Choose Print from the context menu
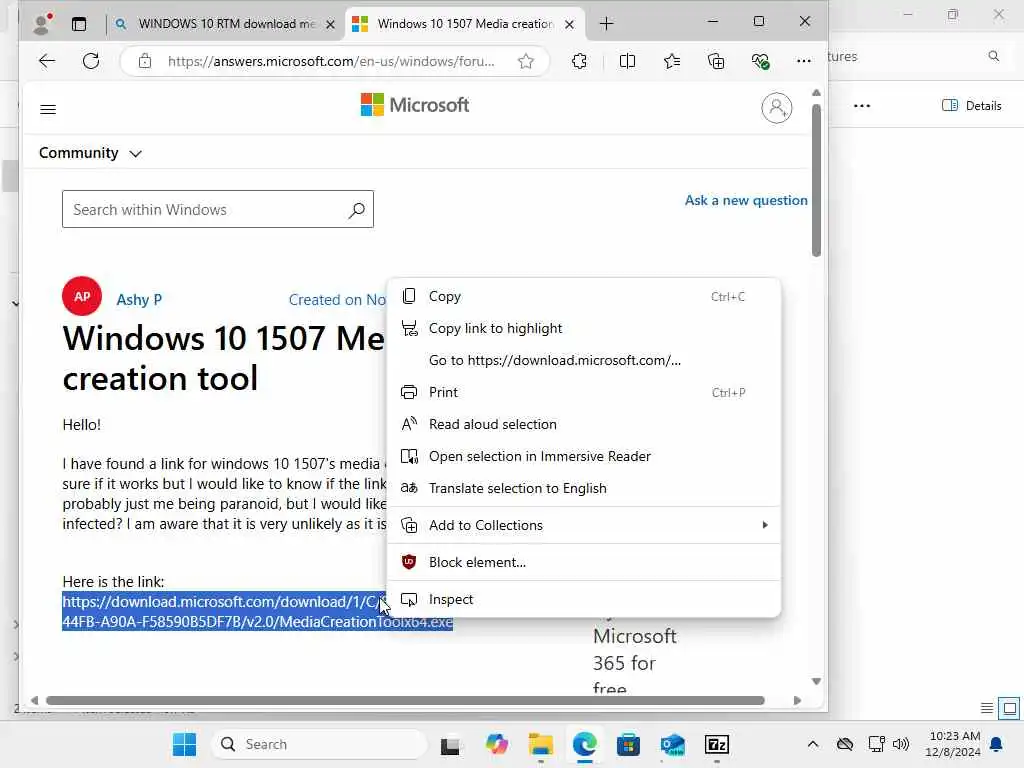Viewport: 1024px width, 768px height. (x=584, y=392)
